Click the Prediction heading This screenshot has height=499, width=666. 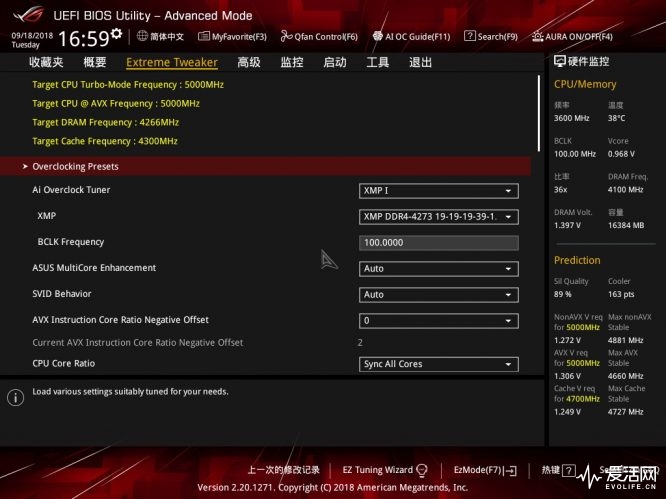coord(577,260)
